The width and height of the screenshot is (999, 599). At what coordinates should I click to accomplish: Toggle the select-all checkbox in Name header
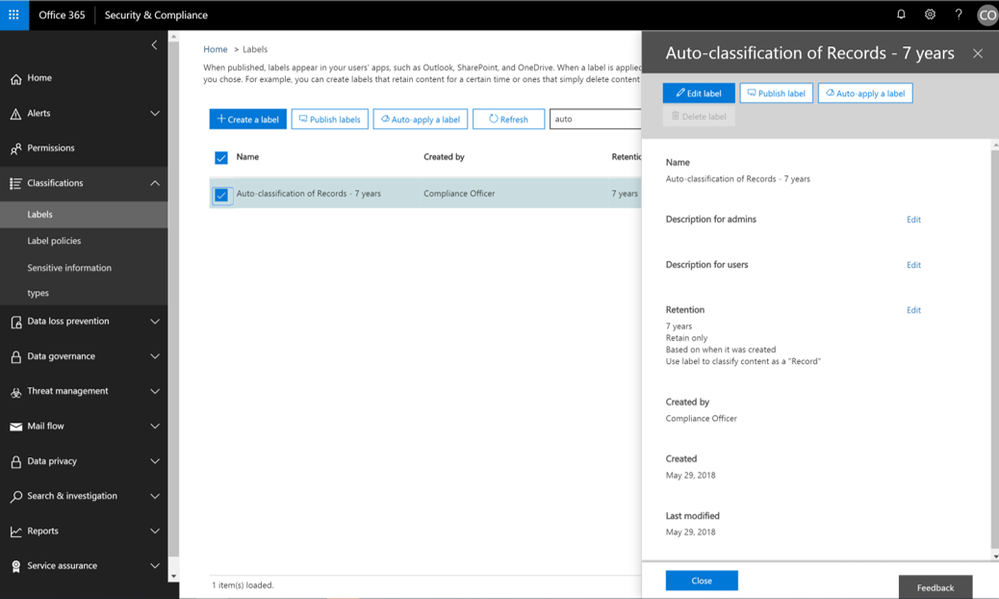[x=221, y=158]
